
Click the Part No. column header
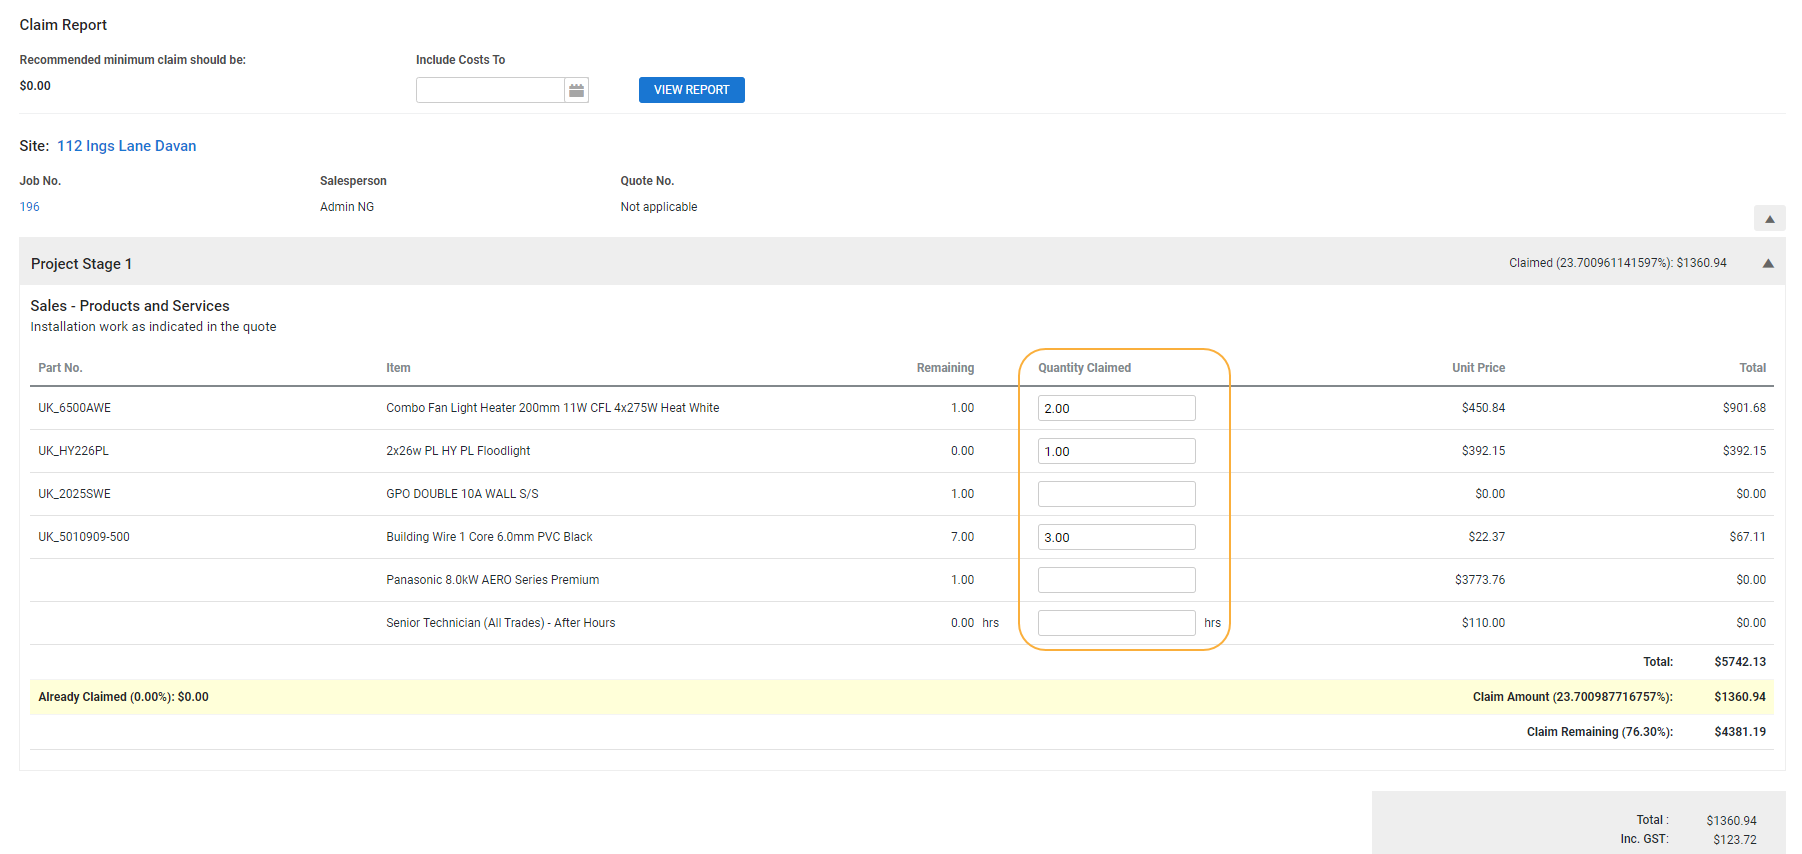click(60, 368)
